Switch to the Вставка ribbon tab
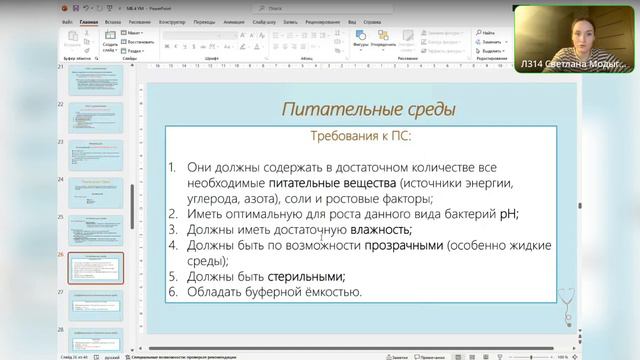 113,22
